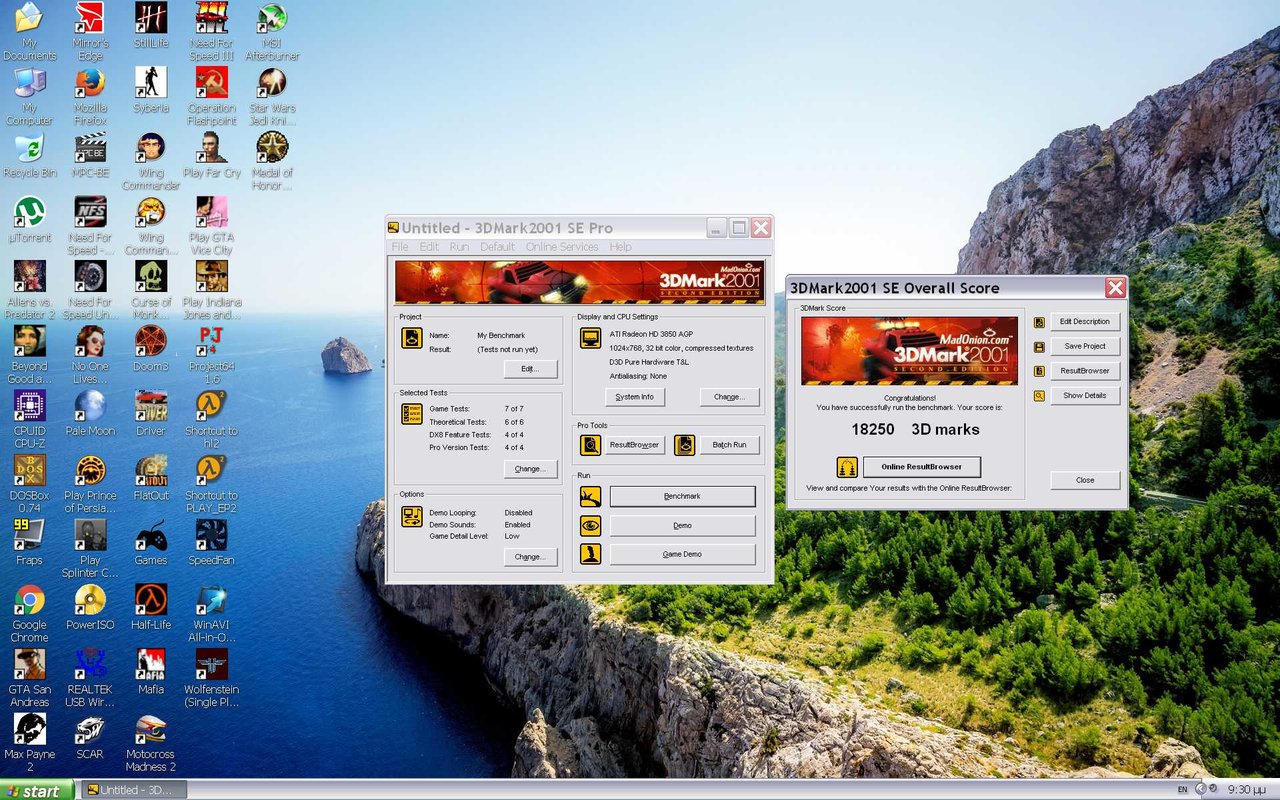Viewport: 1280px width, 800px height.
Task: Start the Benchmark run
Action: click(x=682, y=497)
